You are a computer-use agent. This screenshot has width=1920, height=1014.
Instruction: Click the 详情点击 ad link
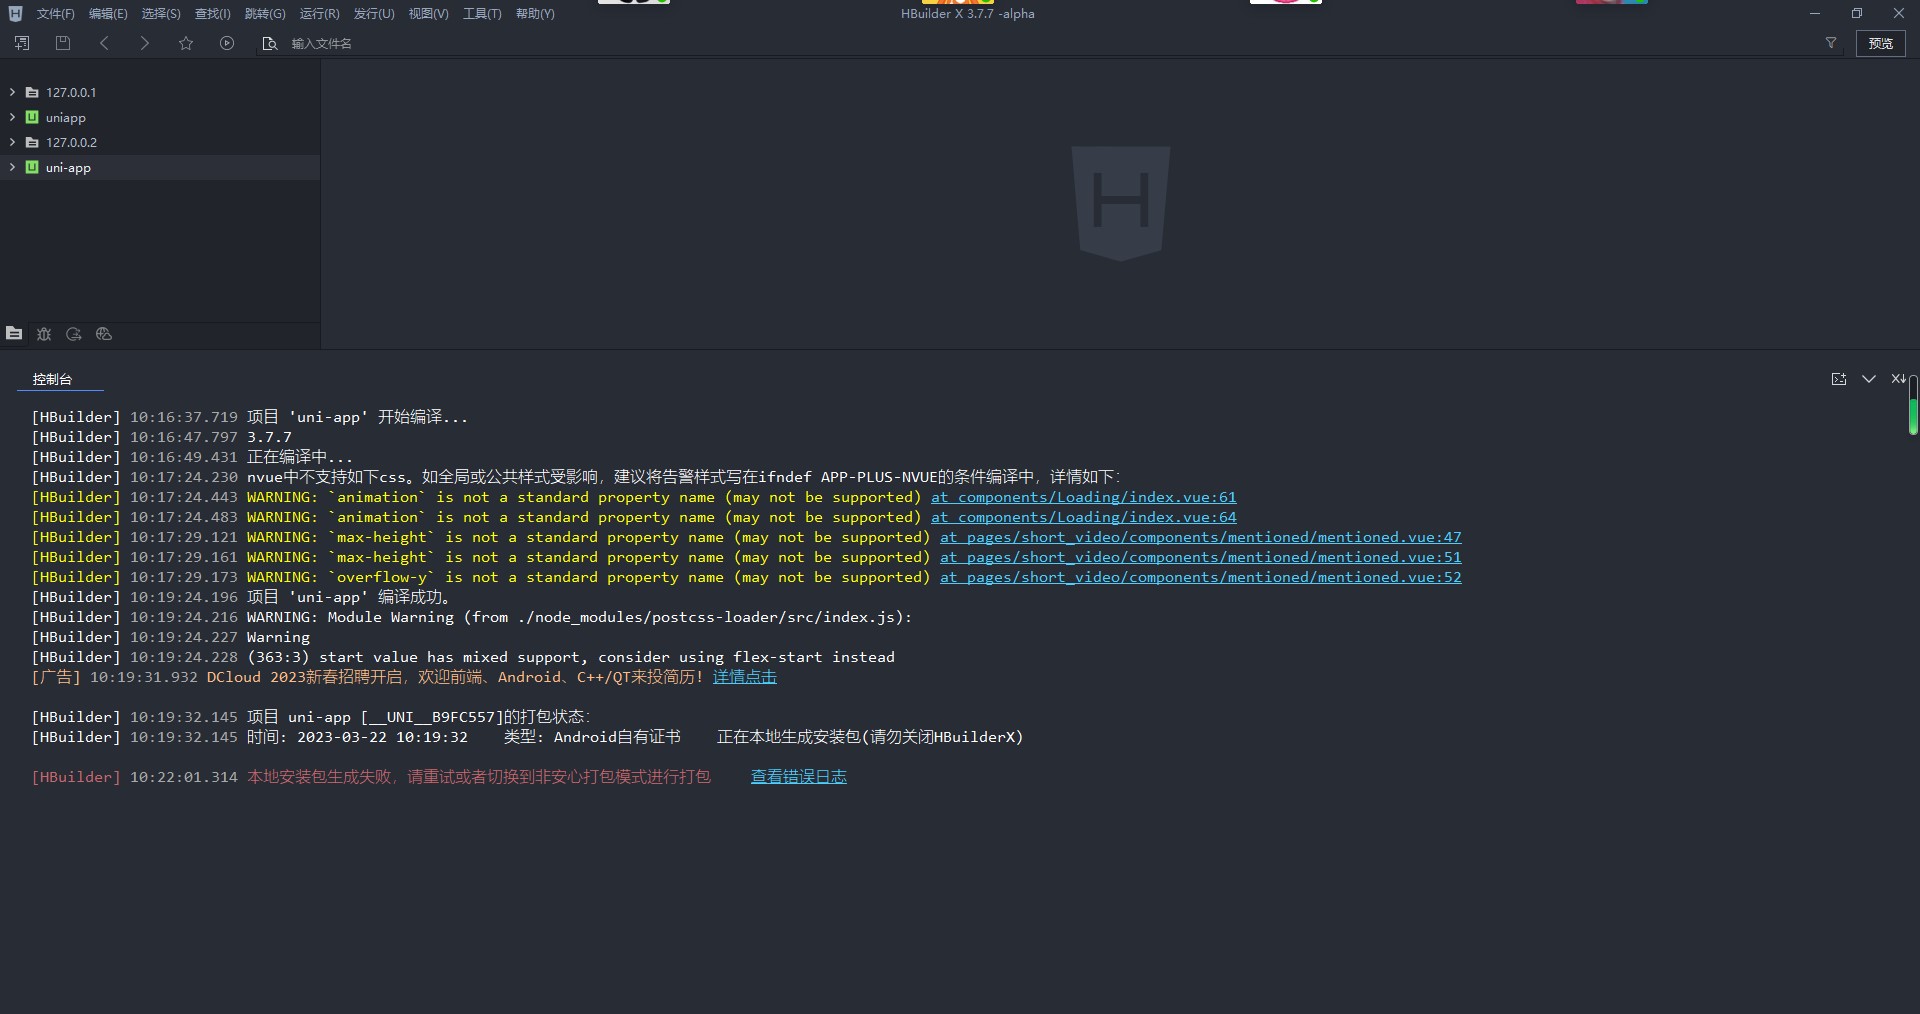click(x=744, y=677)
